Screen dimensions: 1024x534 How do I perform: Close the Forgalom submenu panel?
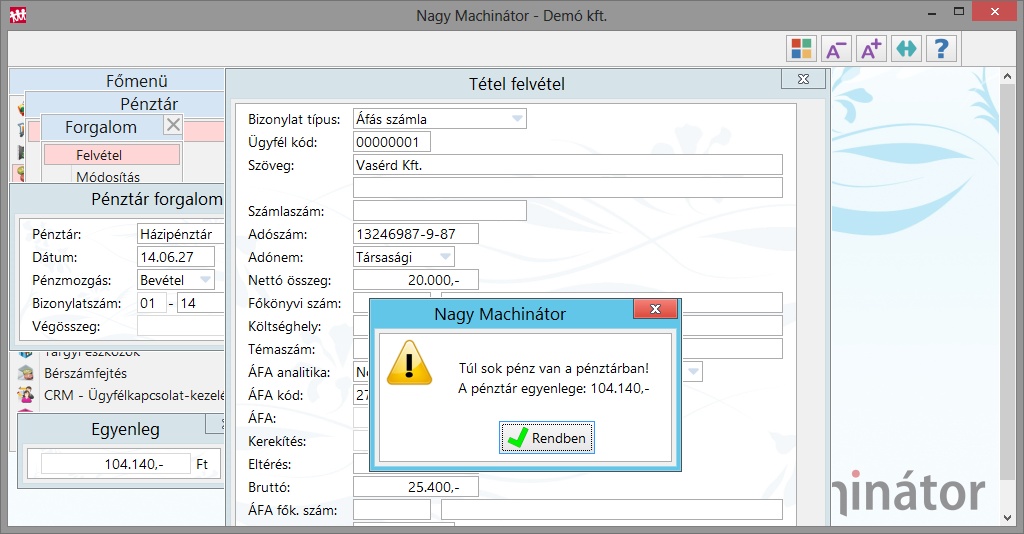[173, 125]
